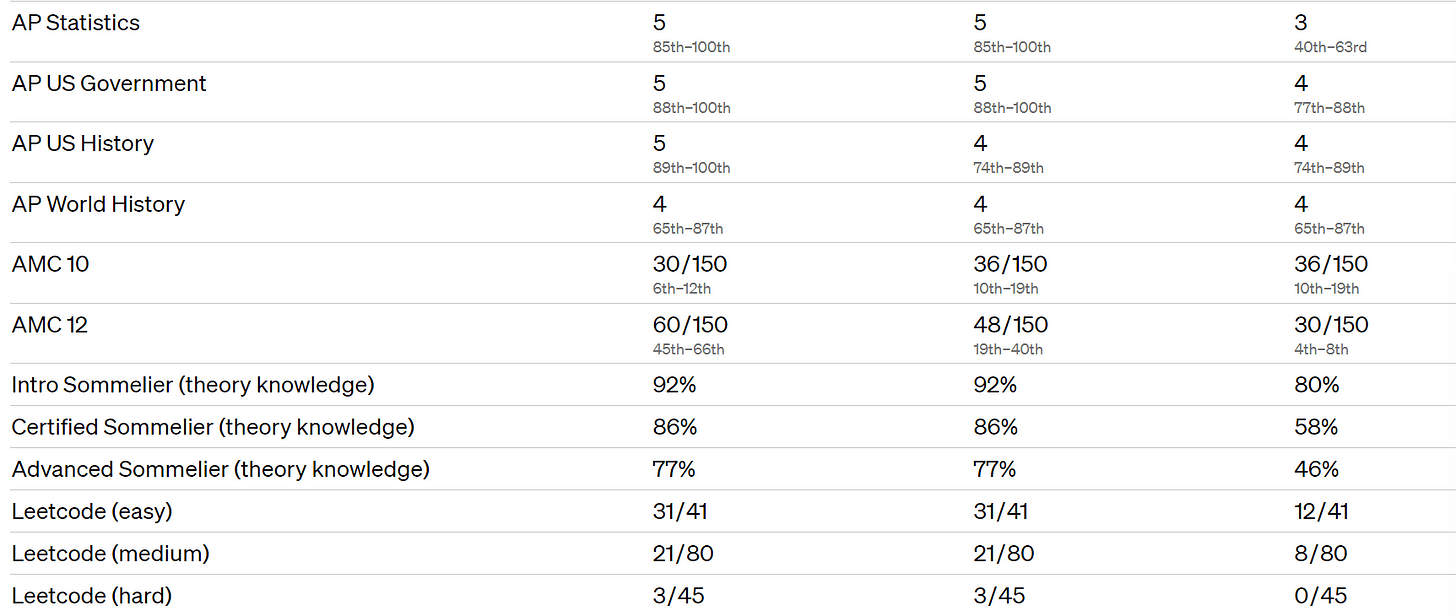Click the AMC 12 row label
Image resolution: width=1456 pixels, height=616 pixels.
(x=49, y=325)
